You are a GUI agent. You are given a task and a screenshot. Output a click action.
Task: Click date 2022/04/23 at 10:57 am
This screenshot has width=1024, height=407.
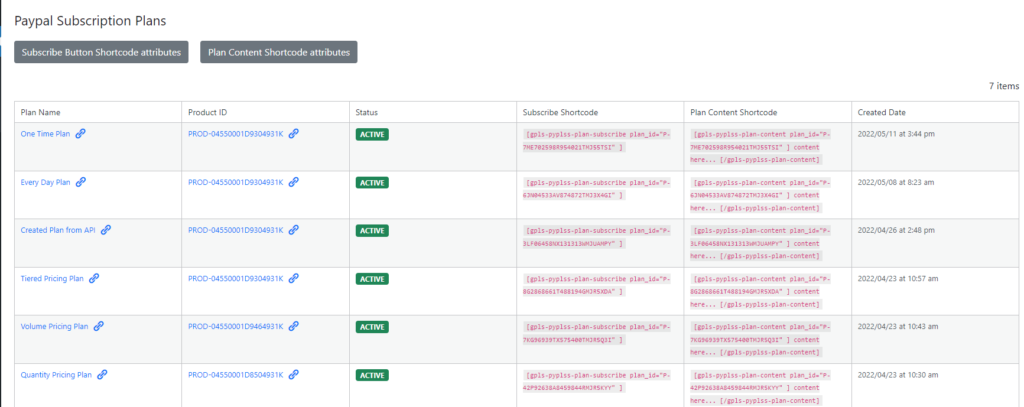click(x=898, y=278)
